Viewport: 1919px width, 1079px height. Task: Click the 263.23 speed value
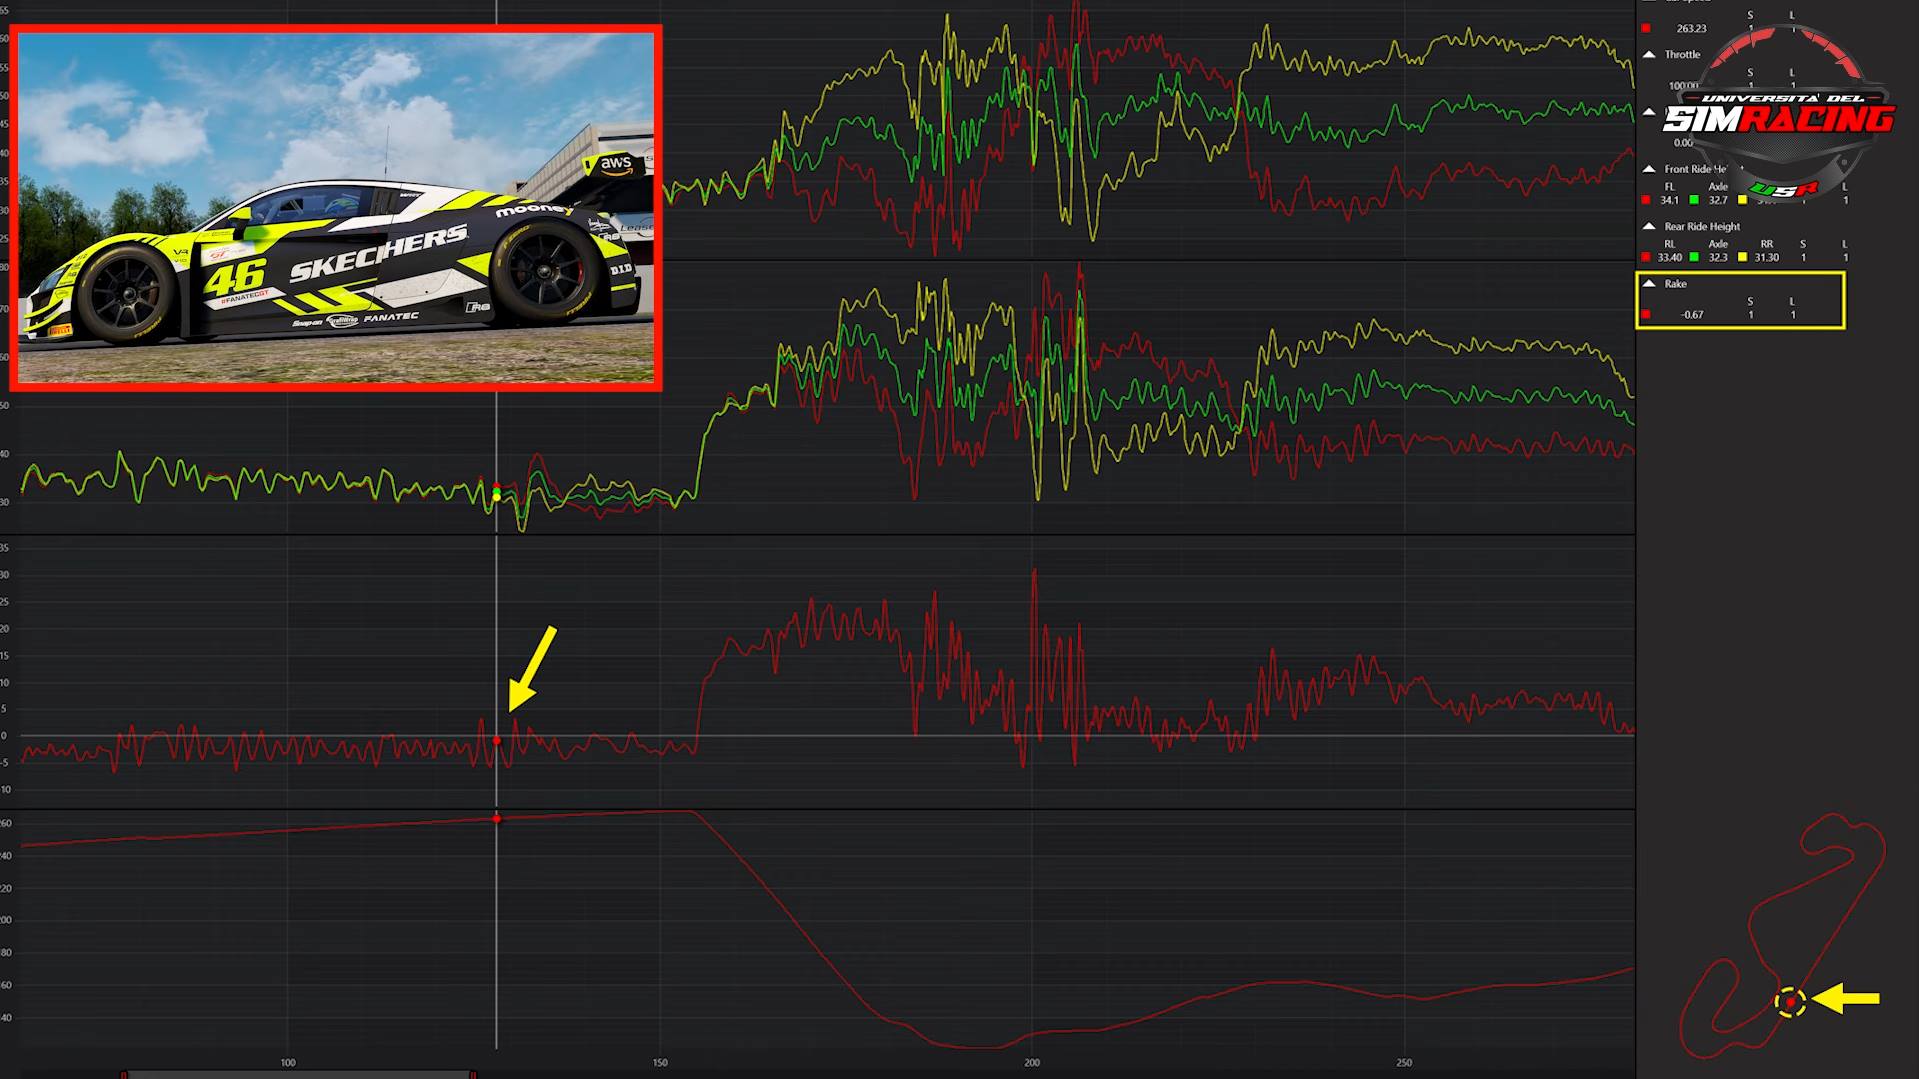tap(1690, 28)
